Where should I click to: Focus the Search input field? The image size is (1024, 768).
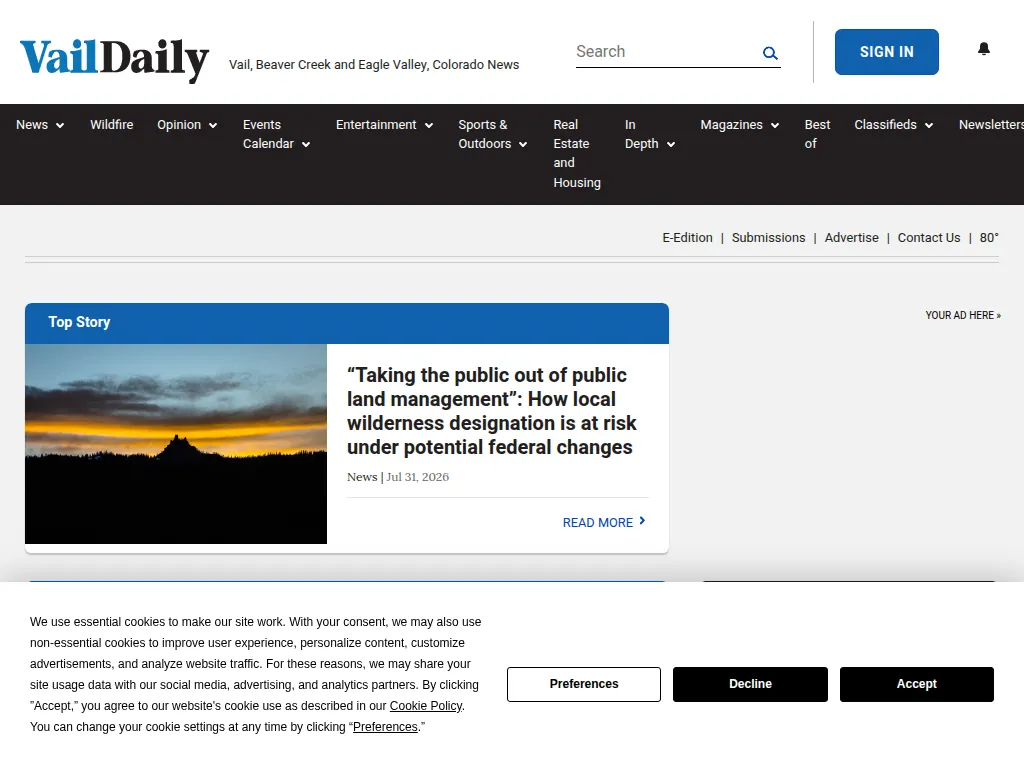pyautogui.click(x=666, y=52)
